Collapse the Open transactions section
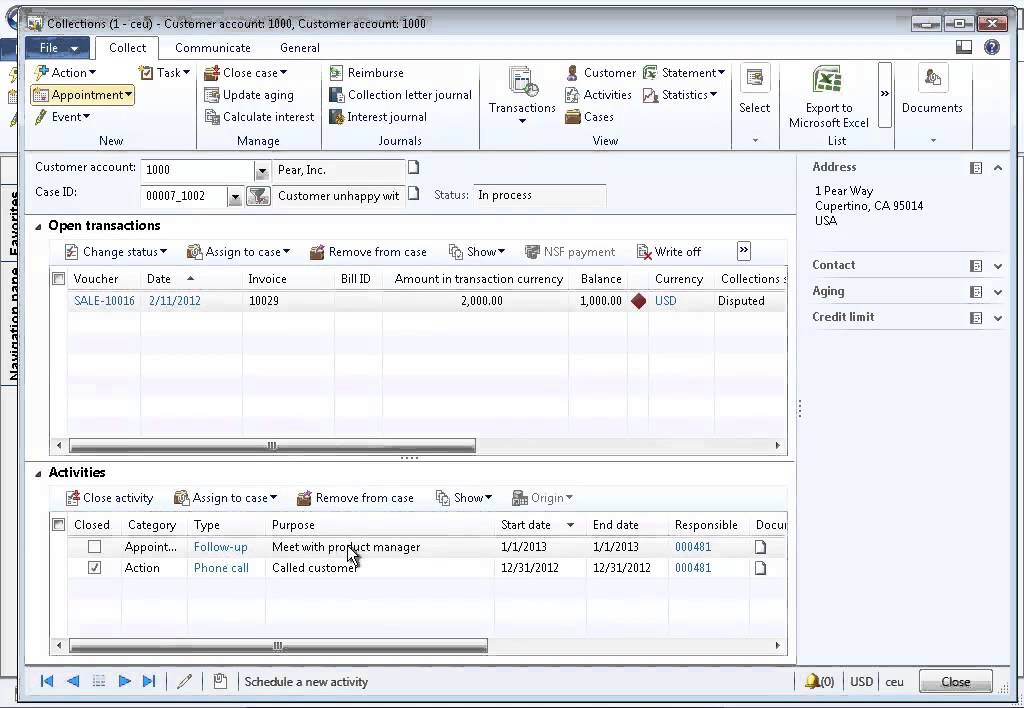This screenshot has width=1024, height=708. (38, 227)
